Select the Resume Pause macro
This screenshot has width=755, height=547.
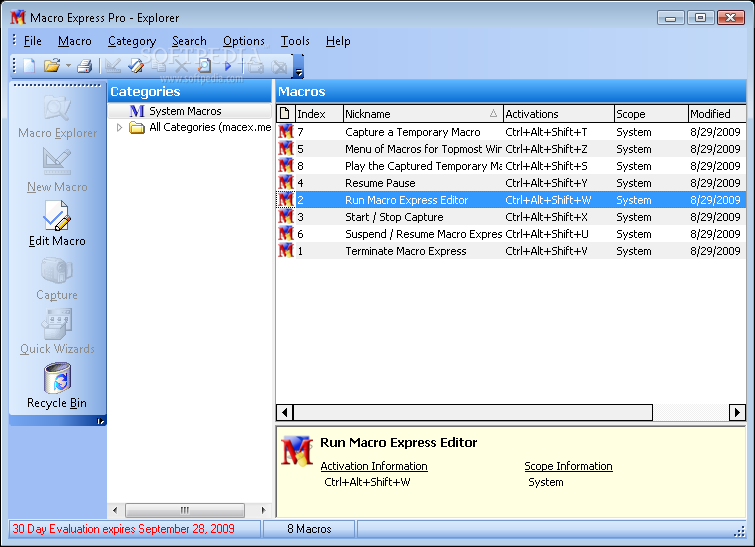[511, 183]
